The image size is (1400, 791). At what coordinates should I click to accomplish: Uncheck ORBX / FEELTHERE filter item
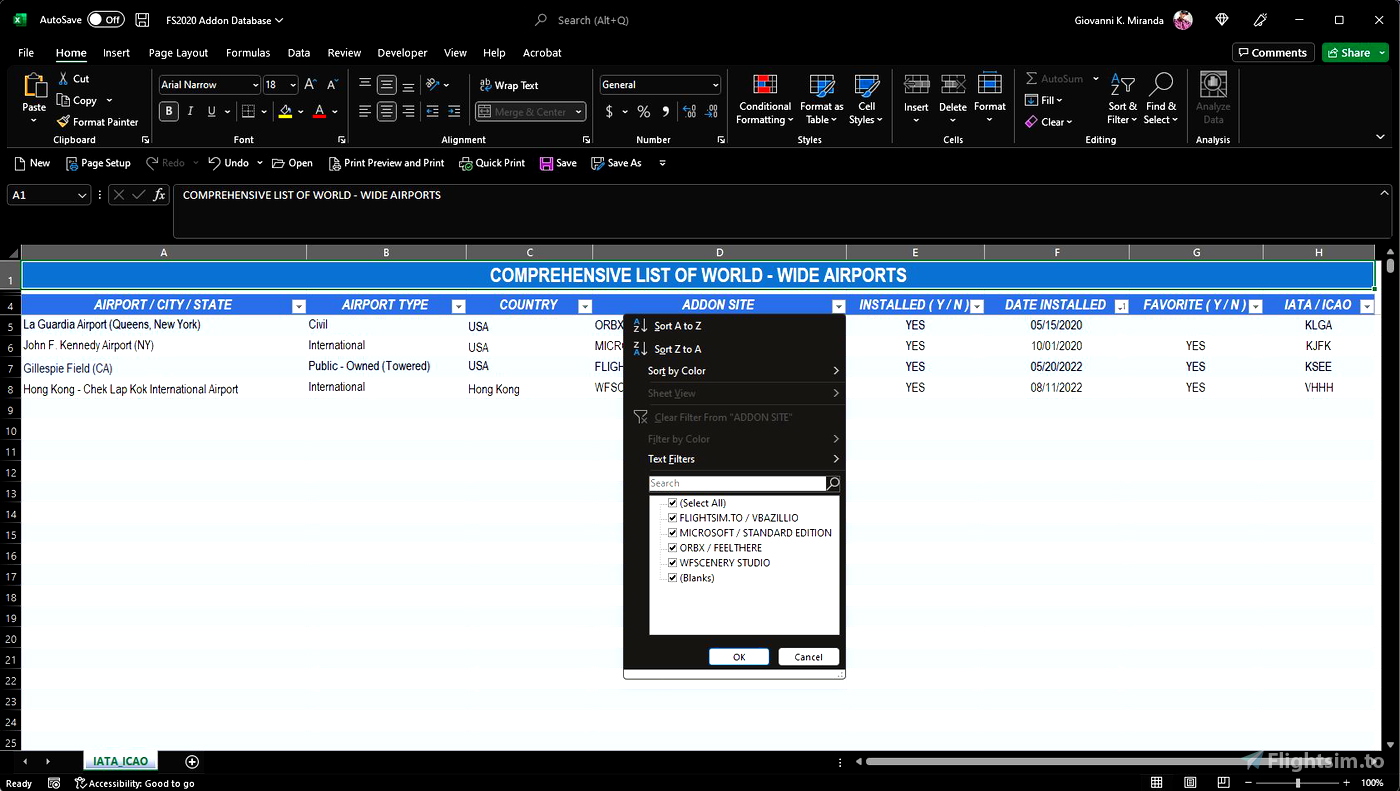[673, 548]
